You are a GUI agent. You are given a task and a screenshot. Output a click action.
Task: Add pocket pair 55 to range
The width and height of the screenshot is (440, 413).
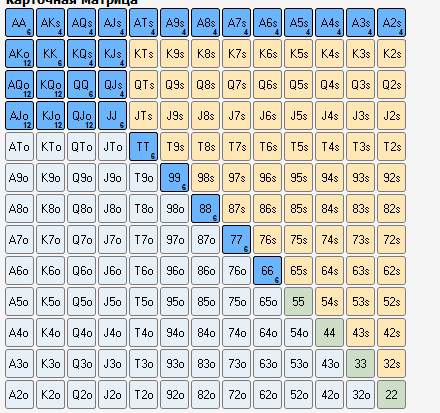(298, 302)
